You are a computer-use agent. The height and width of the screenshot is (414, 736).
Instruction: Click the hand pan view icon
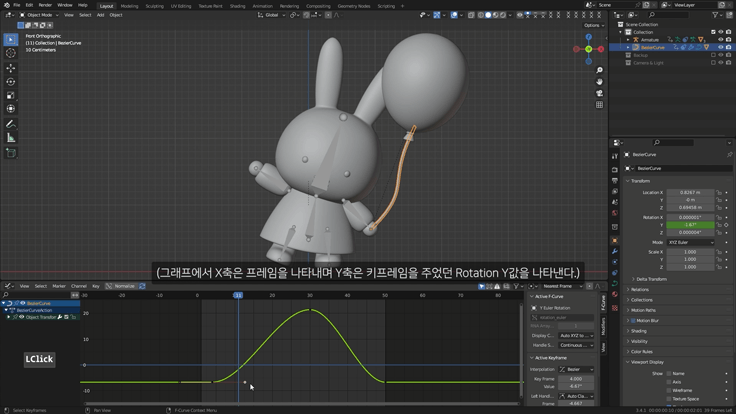tap(599, 82)
